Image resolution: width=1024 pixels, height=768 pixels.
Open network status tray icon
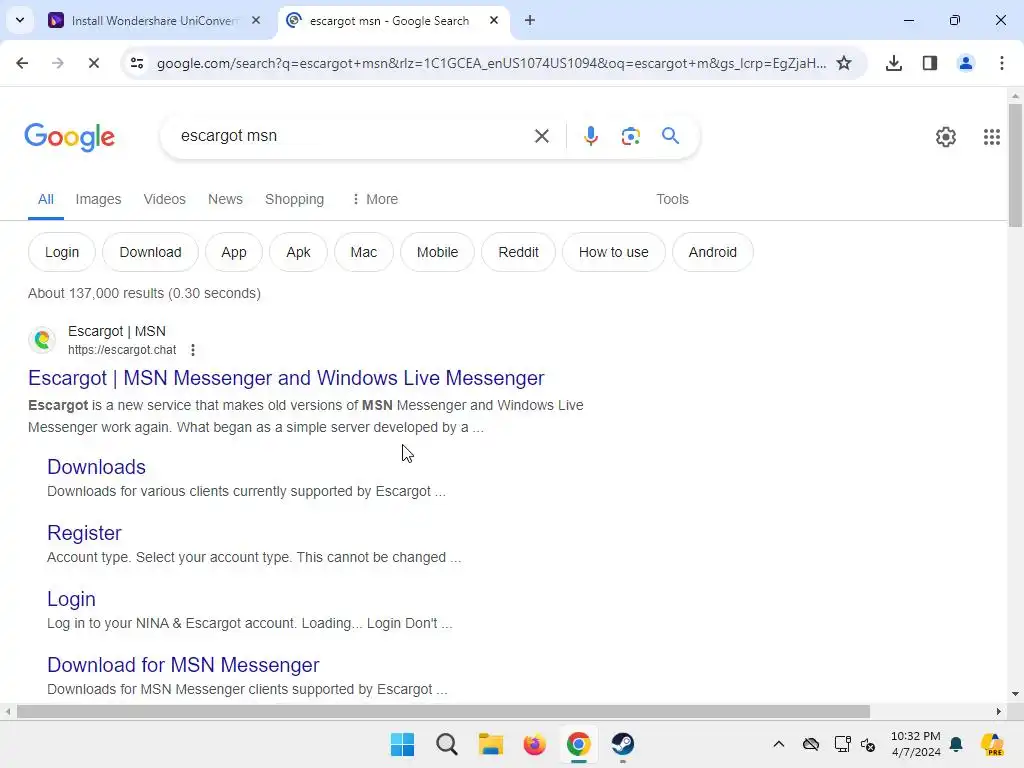click(x=842, y=744)
